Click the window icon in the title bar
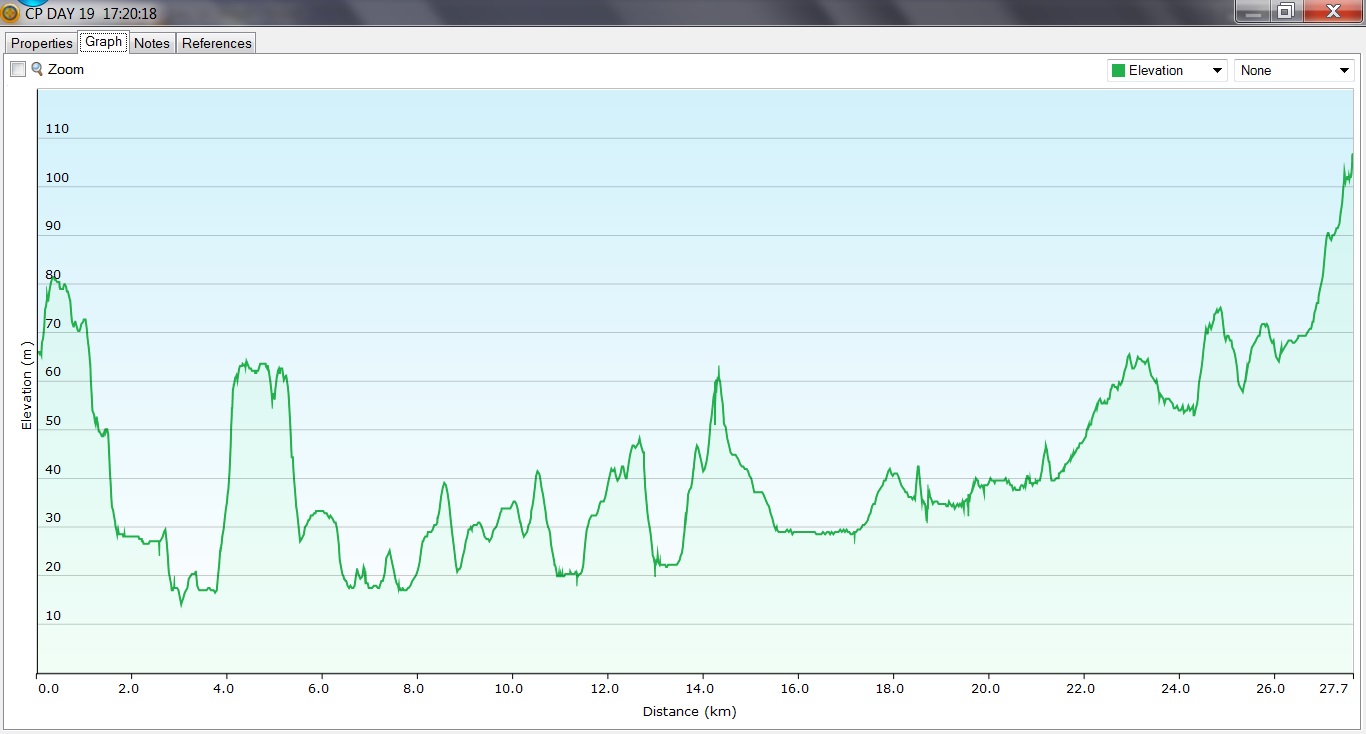Viewport: 1366px width, 734px height. [10, 13]
